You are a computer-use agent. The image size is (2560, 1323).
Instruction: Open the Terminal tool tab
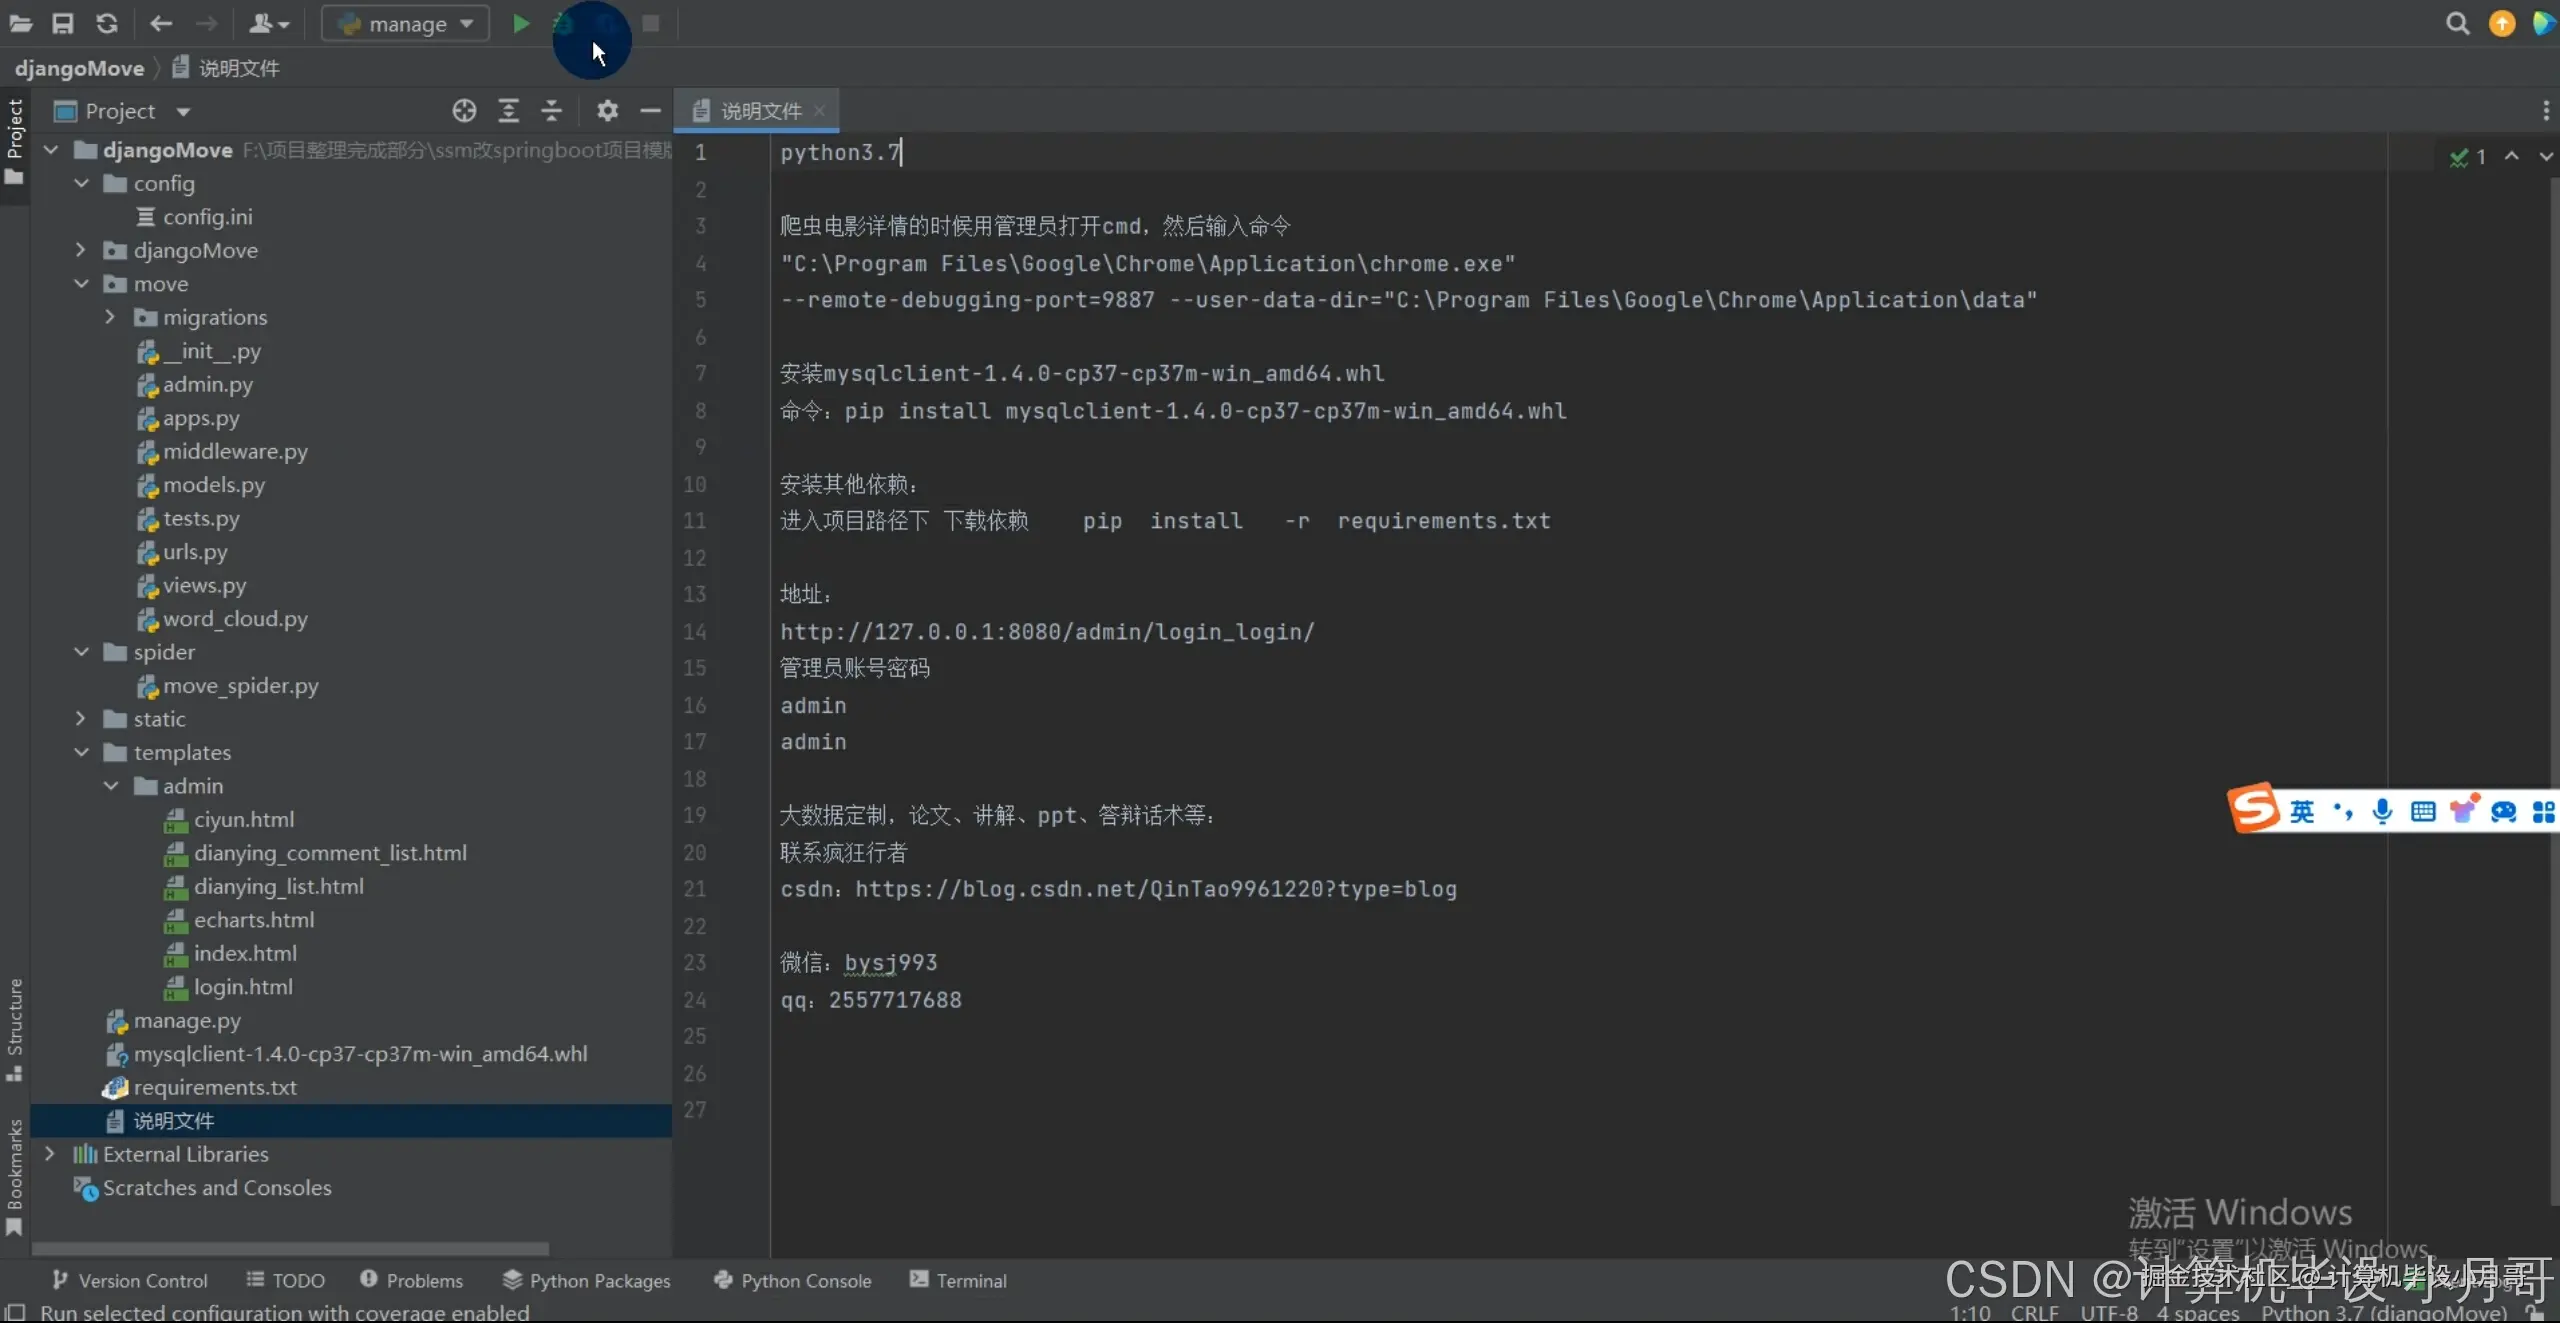(958, 1280)
